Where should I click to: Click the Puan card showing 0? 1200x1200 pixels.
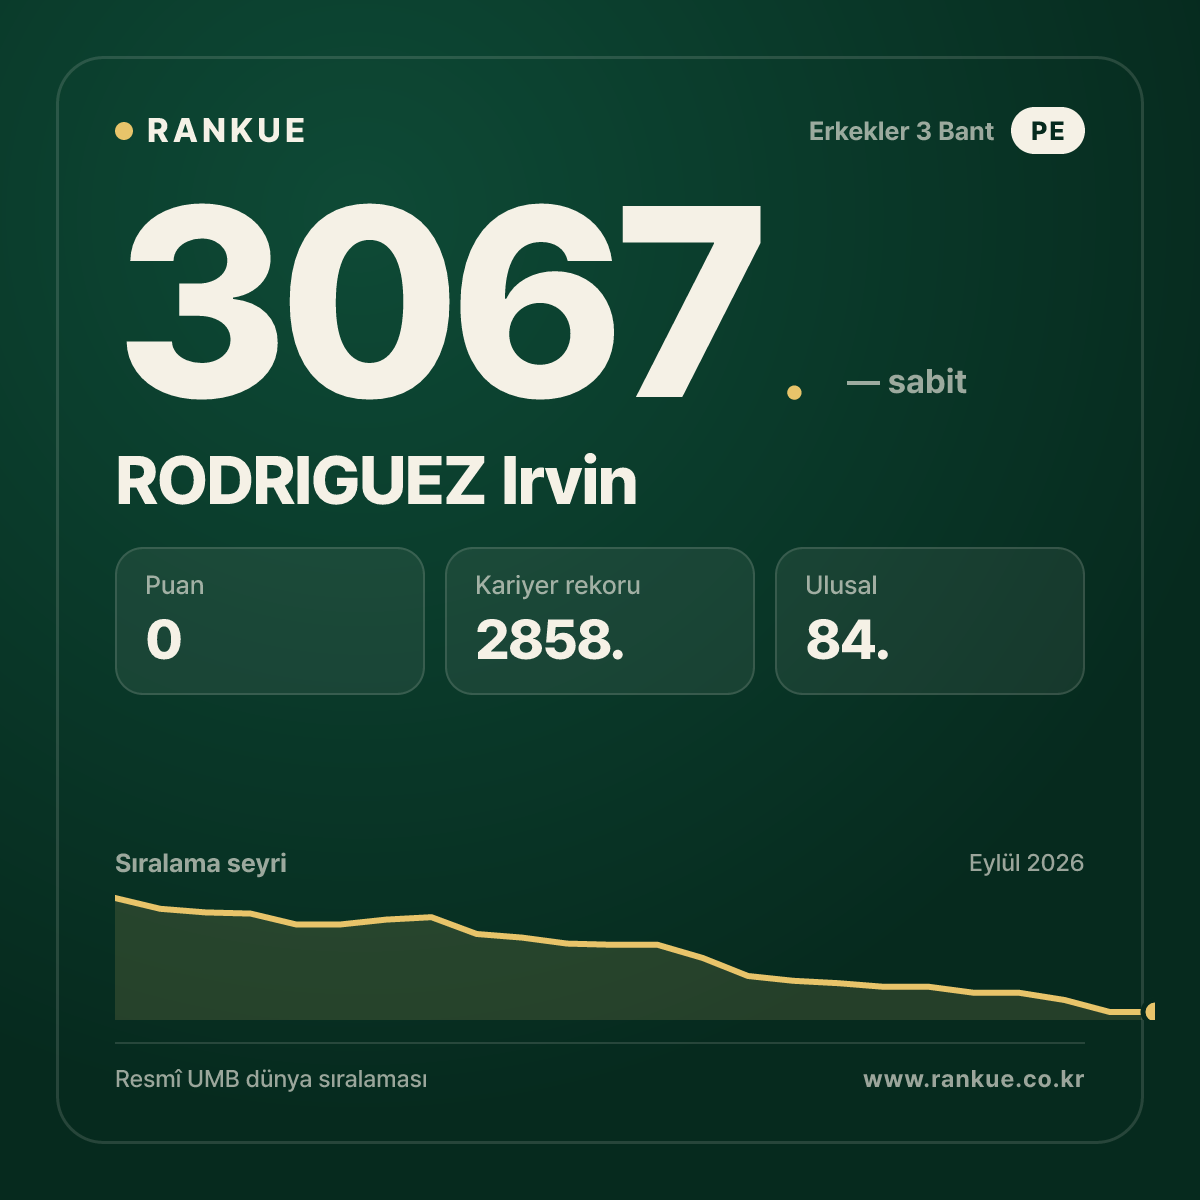tap(270, 621)
